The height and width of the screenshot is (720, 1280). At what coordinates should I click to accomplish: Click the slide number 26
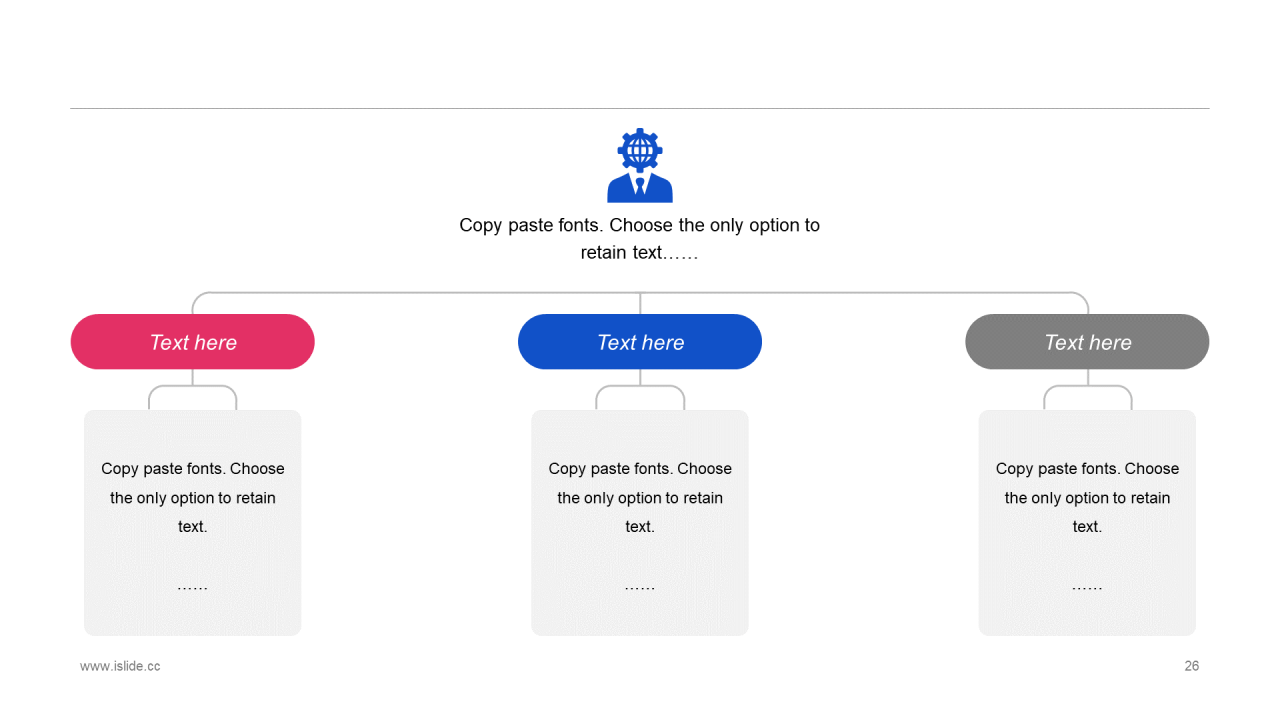[1192, 666]
